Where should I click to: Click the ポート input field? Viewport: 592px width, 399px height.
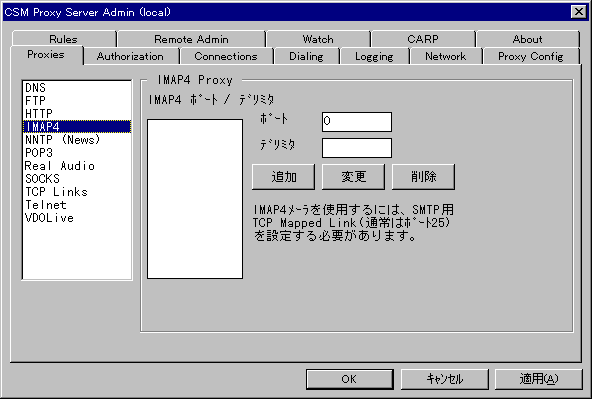[357, 122]
